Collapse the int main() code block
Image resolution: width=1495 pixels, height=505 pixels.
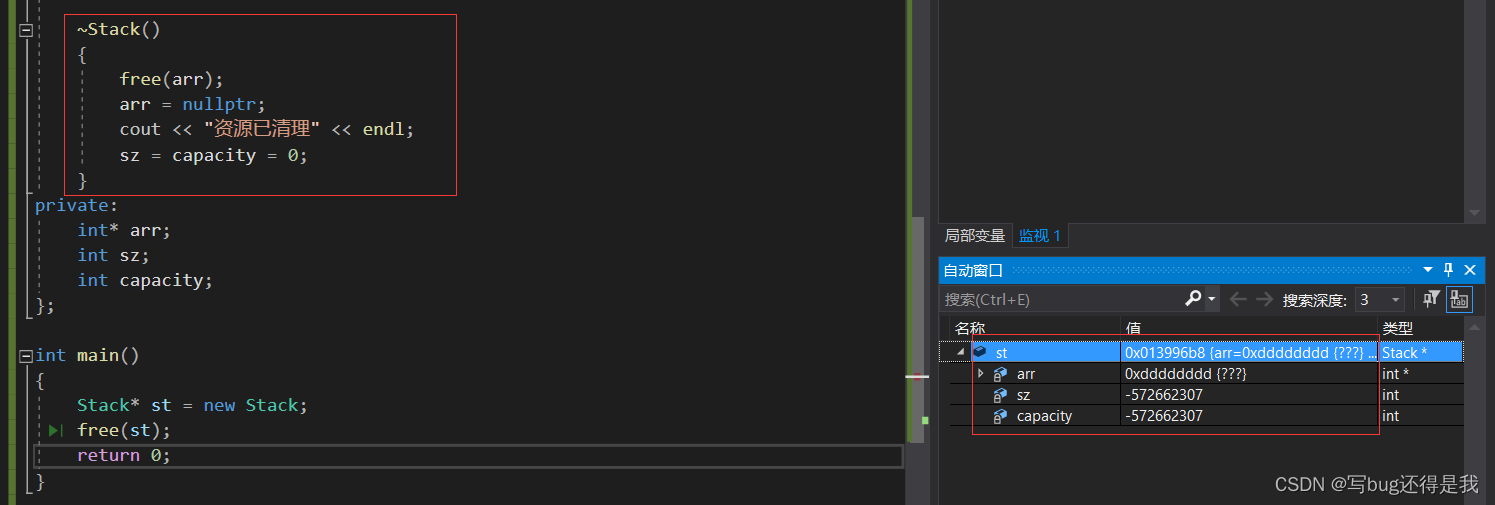(26, 355)
